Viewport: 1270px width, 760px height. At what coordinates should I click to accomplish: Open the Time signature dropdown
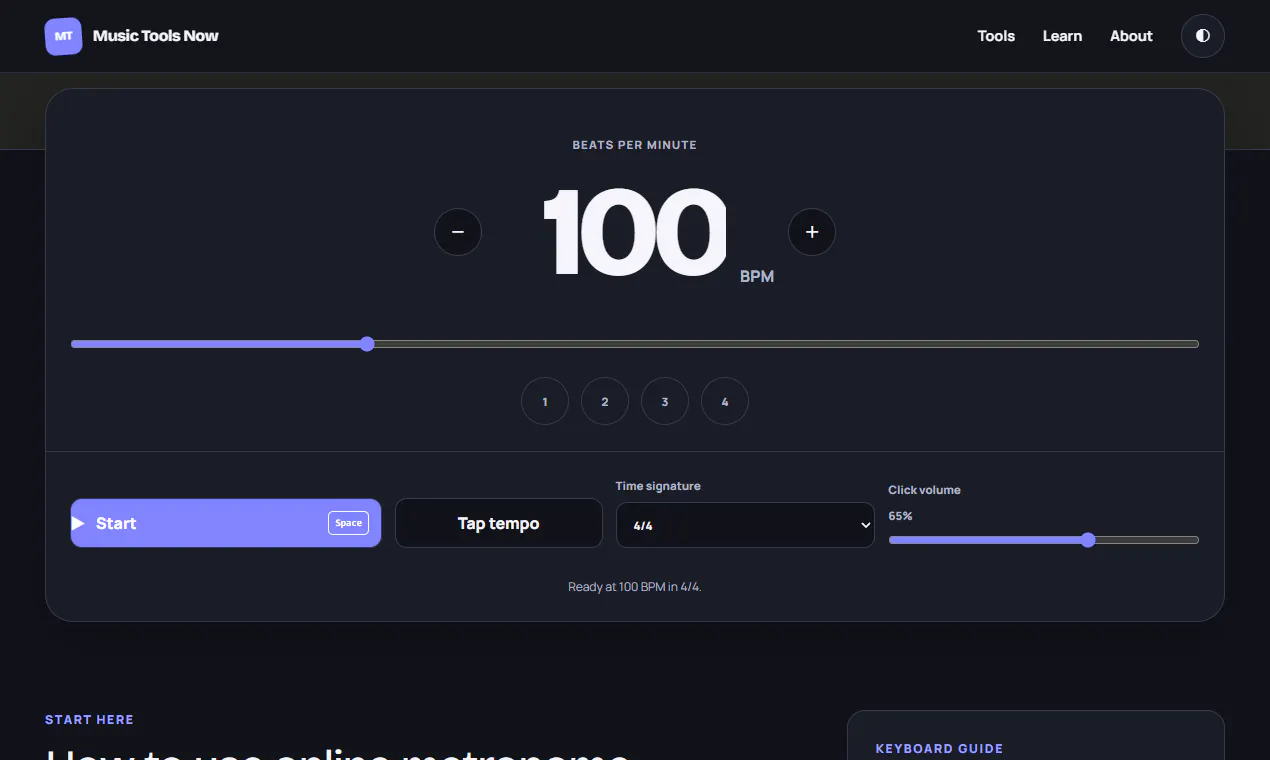745,525
